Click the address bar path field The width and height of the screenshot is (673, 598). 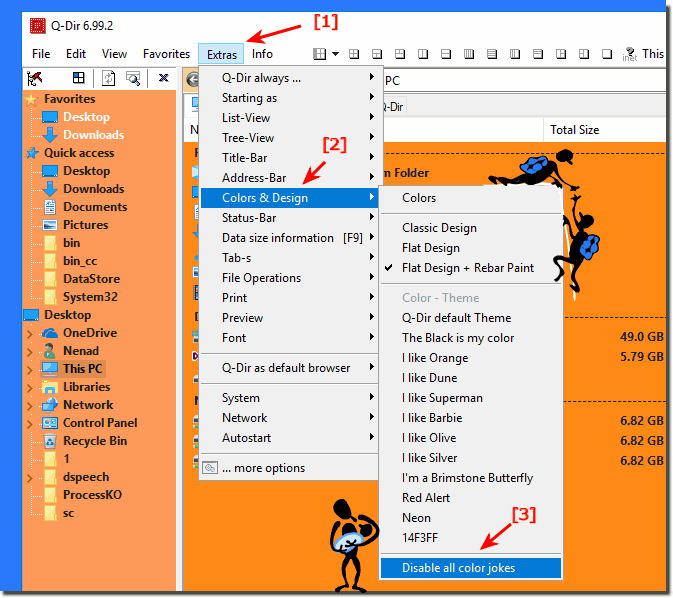tap(524, 80)
